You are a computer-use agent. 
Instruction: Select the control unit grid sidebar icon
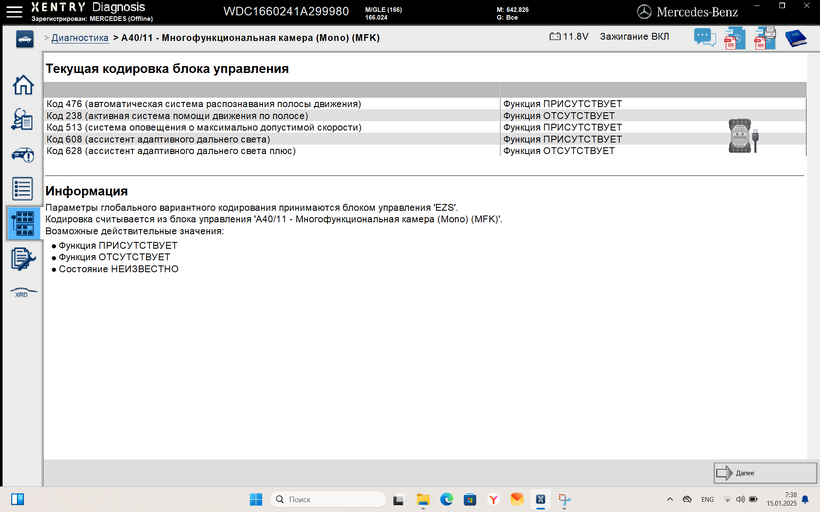click(23, 223)
